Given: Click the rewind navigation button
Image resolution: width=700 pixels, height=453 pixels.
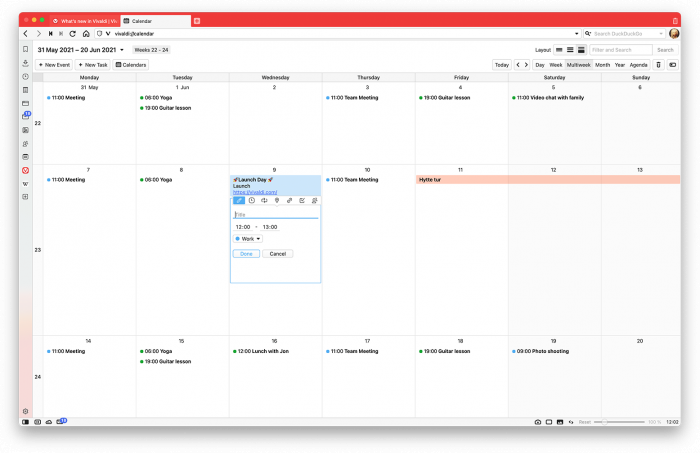Looking at the screenshot, I should point(50,33).
